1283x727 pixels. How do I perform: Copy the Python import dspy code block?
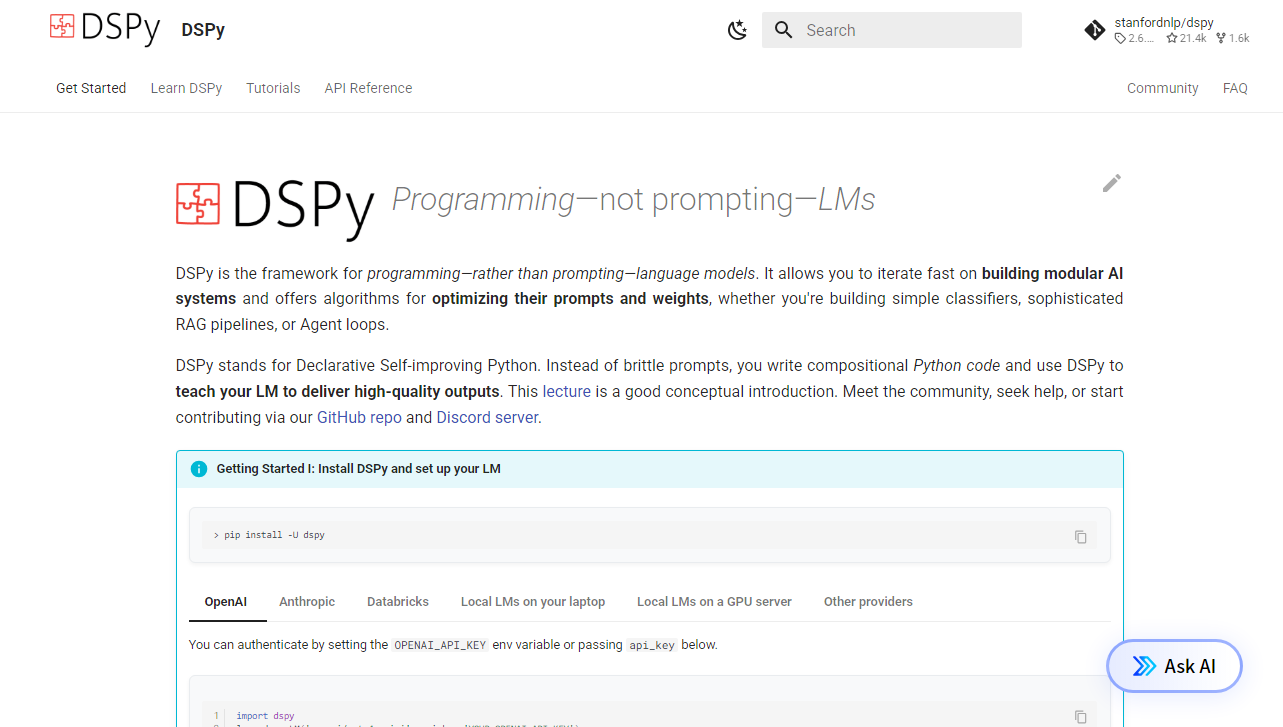coord(1081,716)
